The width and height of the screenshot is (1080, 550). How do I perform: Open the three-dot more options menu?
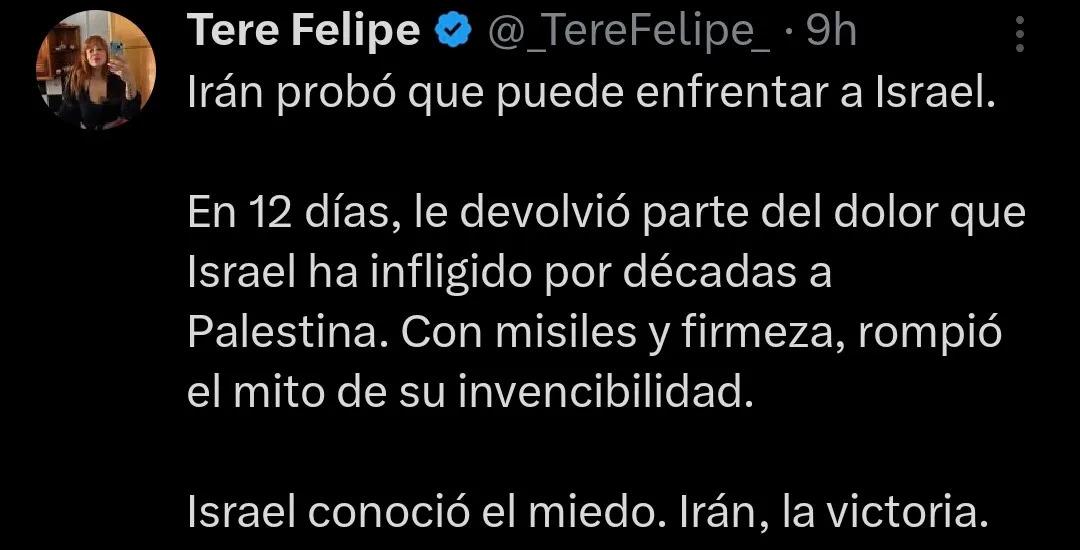click(x=1020, y=32)
